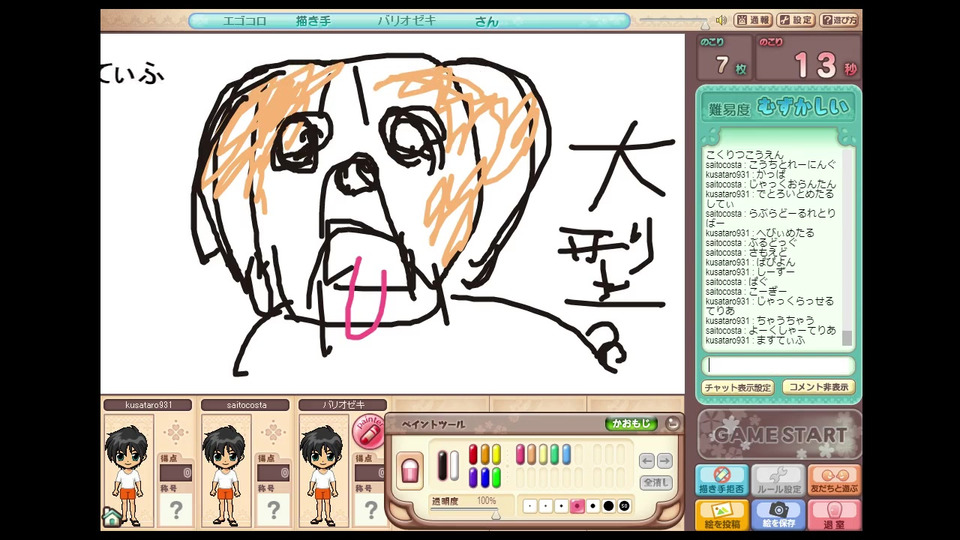
Task: Select the fifth brush size dot
Action: [x=593, y=506]
